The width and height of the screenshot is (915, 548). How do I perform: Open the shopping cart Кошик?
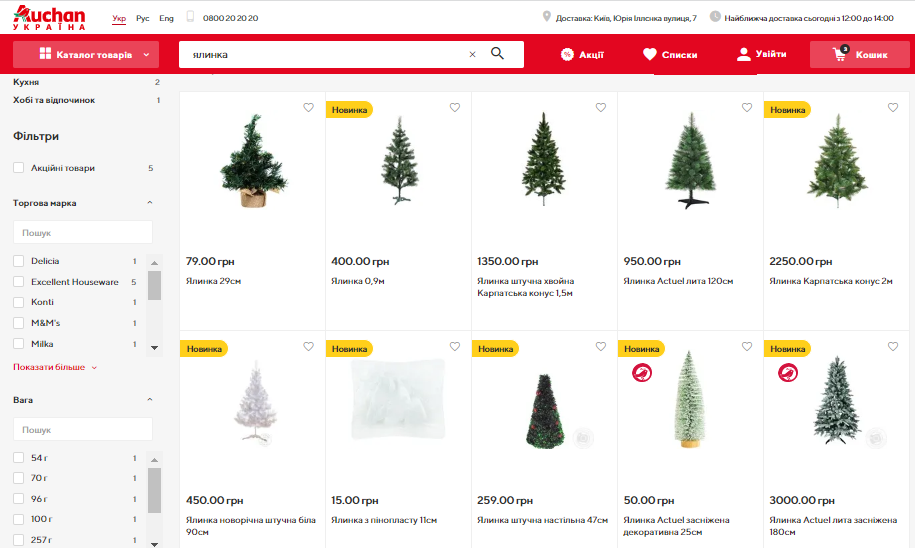click(860, 54)
